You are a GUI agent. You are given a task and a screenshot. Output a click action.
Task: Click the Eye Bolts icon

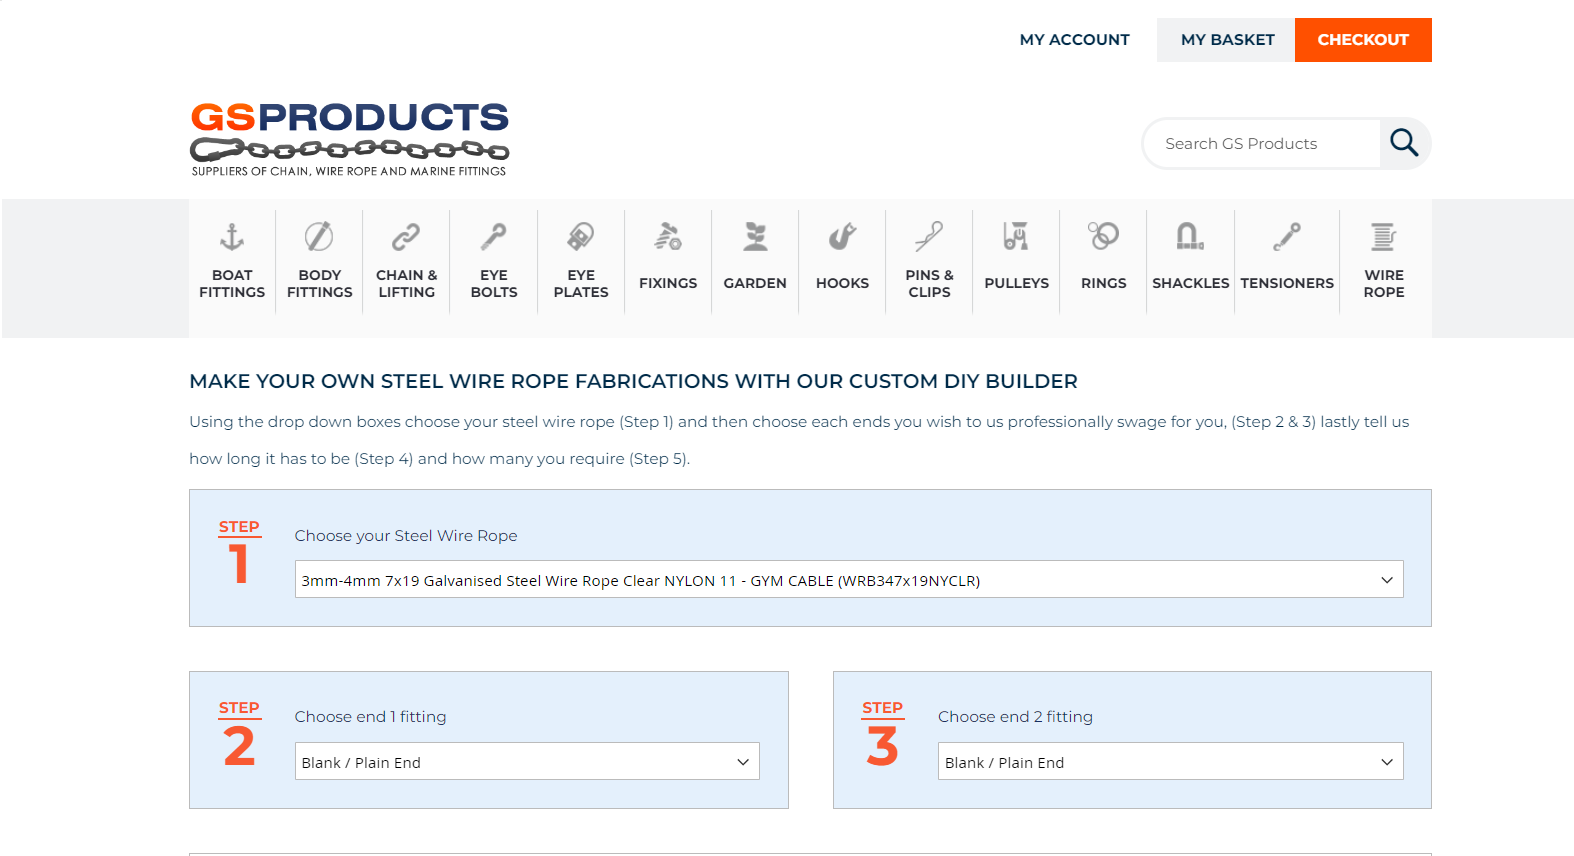[x=494, y=237]
